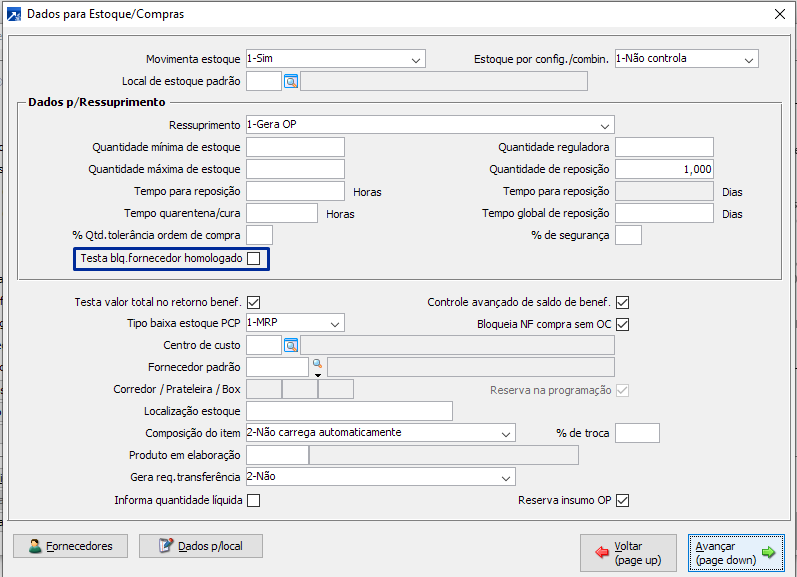Focus the Localização estoque field
The image size is (797, 577).
[x=349, y=411]
